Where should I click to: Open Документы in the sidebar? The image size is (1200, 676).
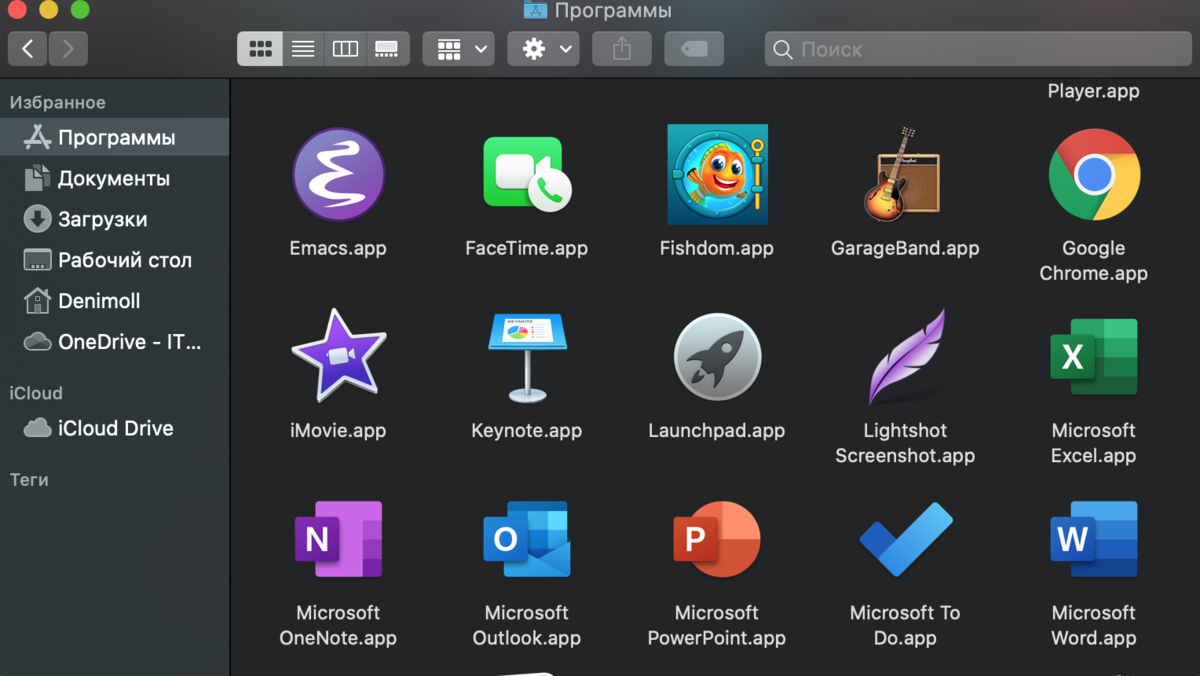115,178
